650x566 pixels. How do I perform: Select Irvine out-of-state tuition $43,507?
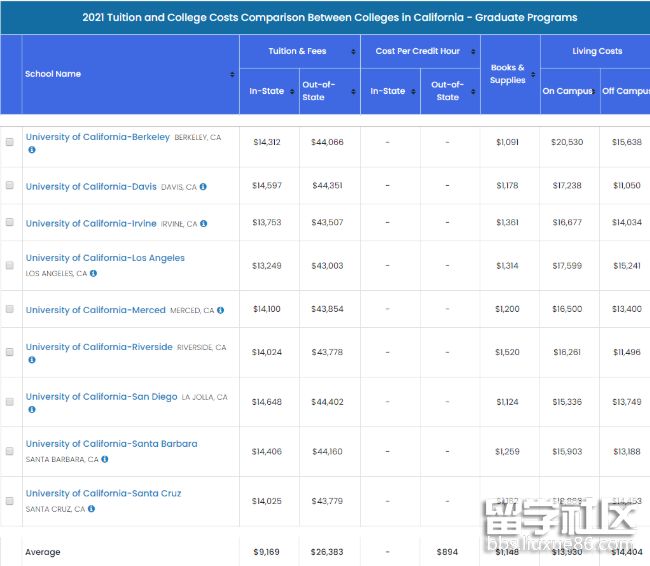[327, 222]
